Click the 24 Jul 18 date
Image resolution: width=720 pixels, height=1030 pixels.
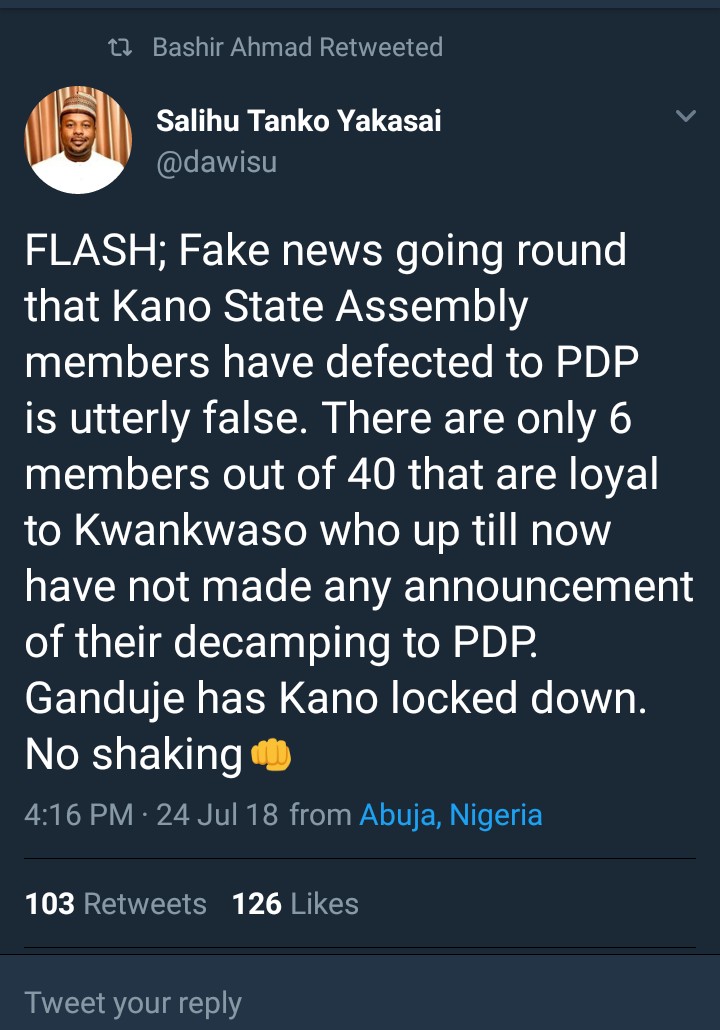(x=217, y=814)
